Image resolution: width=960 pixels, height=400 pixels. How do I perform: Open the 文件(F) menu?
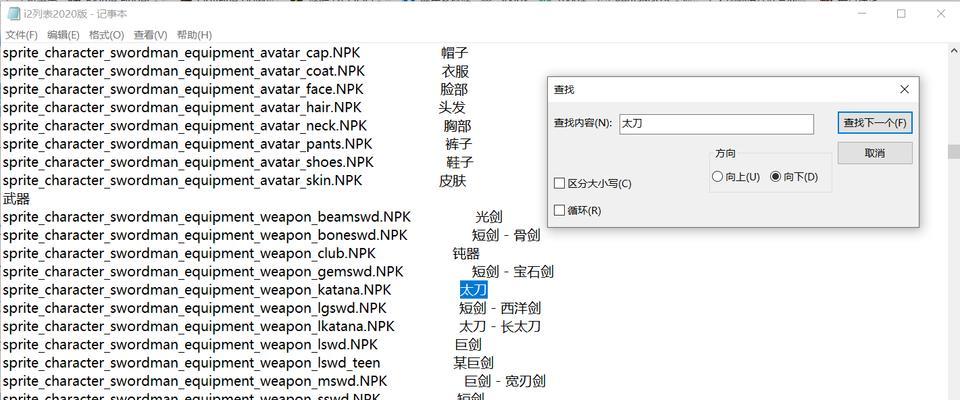21,35
